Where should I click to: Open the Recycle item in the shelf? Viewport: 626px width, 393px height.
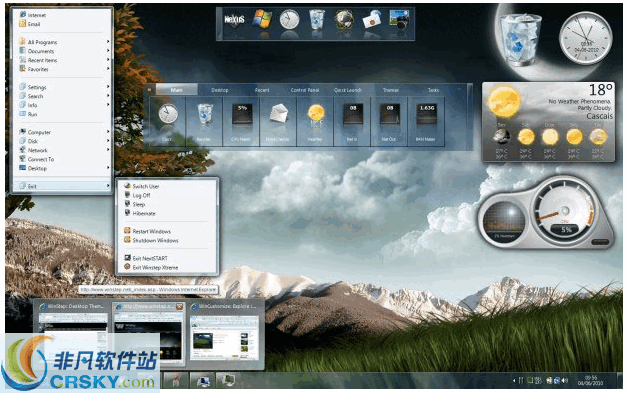tap(204, 121)
